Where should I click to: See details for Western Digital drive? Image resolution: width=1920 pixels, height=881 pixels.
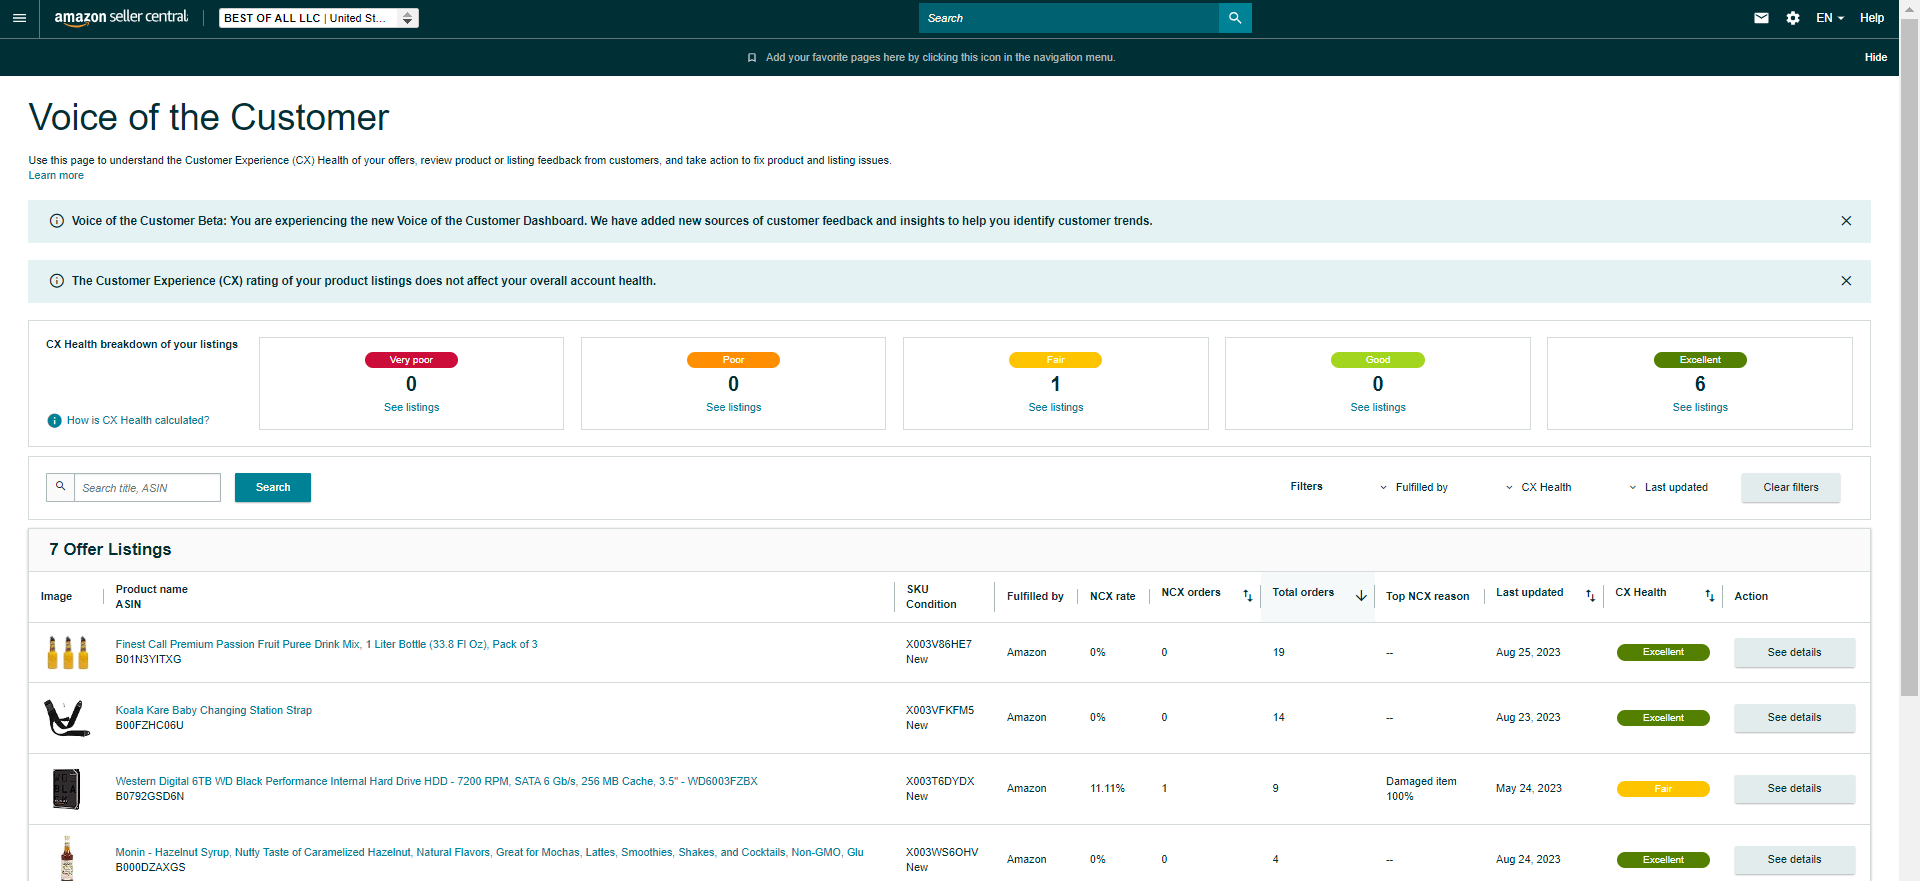[x=1794, y=789]
